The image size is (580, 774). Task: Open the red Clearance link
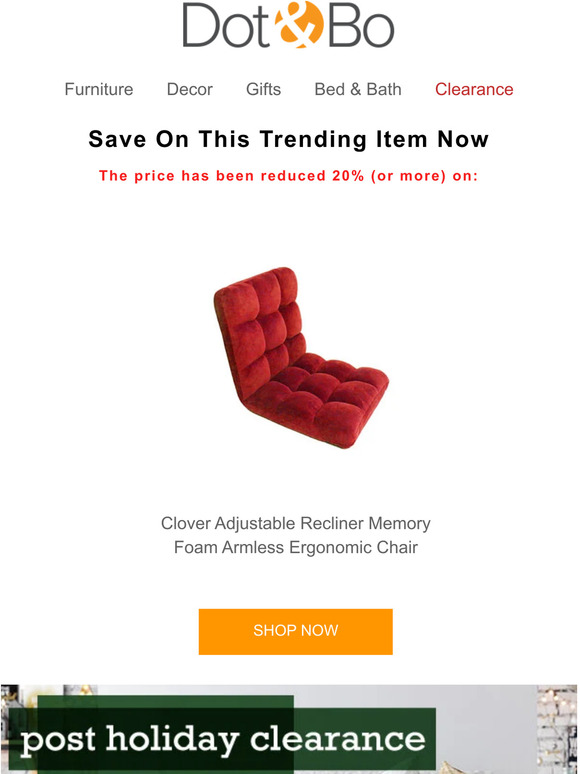(x=474, y=89)
